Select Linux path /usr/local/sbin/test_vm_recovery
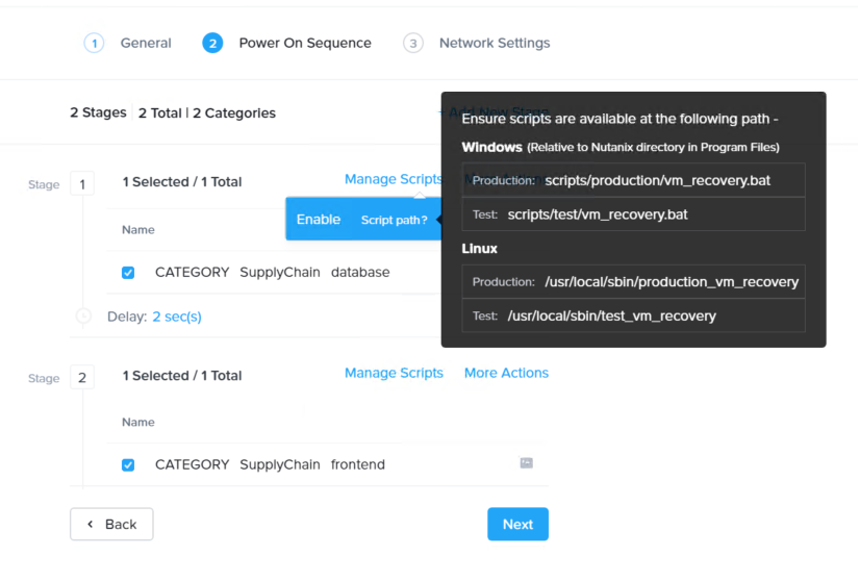 (612, 316)
